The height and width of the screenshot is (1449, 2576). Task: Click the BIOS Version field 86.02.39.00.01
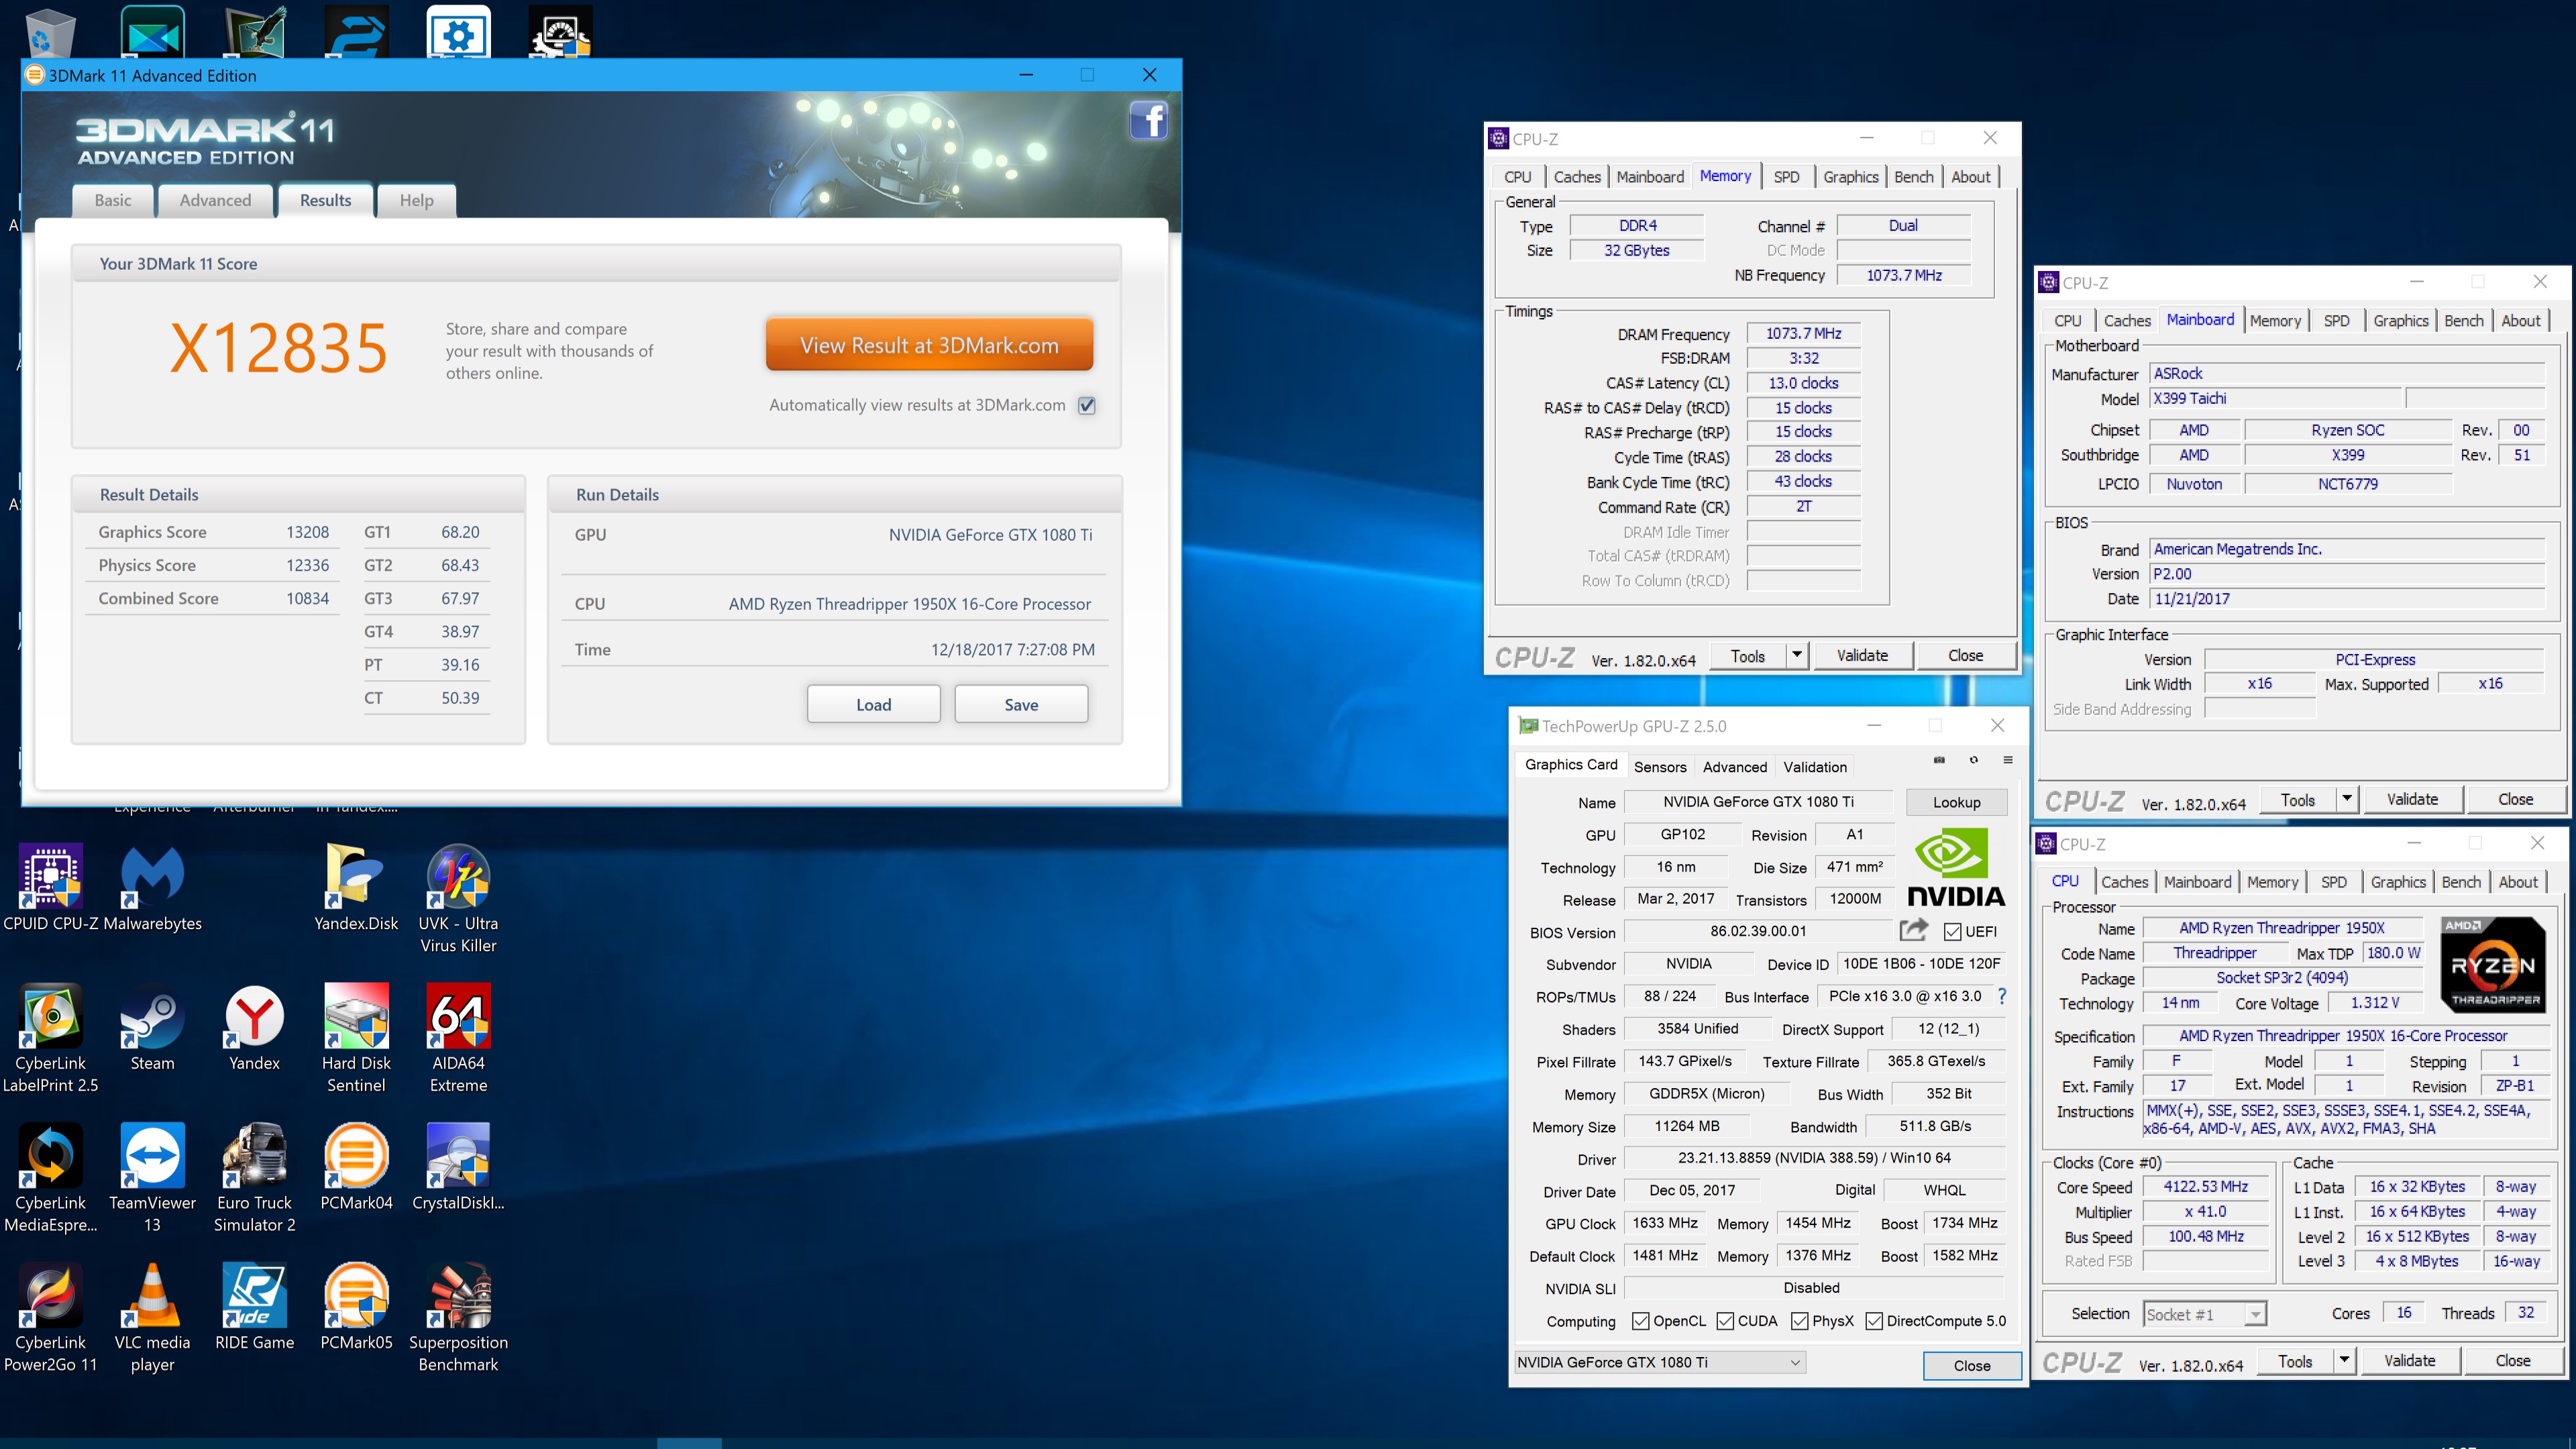pyautogui.click(x=1757, y=931)
